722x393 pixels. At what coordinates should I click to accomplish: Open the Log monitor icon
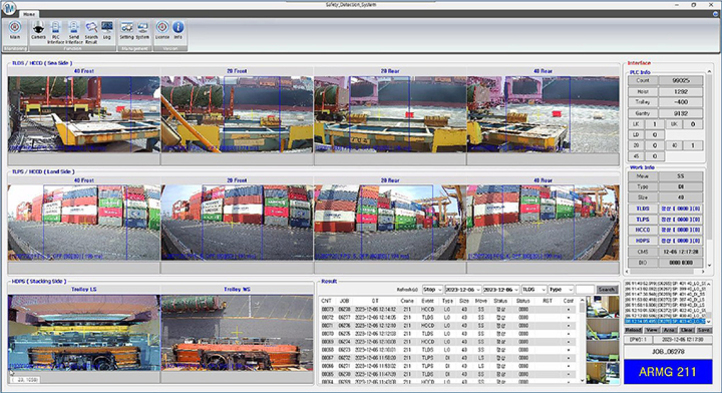pos(107,30)
